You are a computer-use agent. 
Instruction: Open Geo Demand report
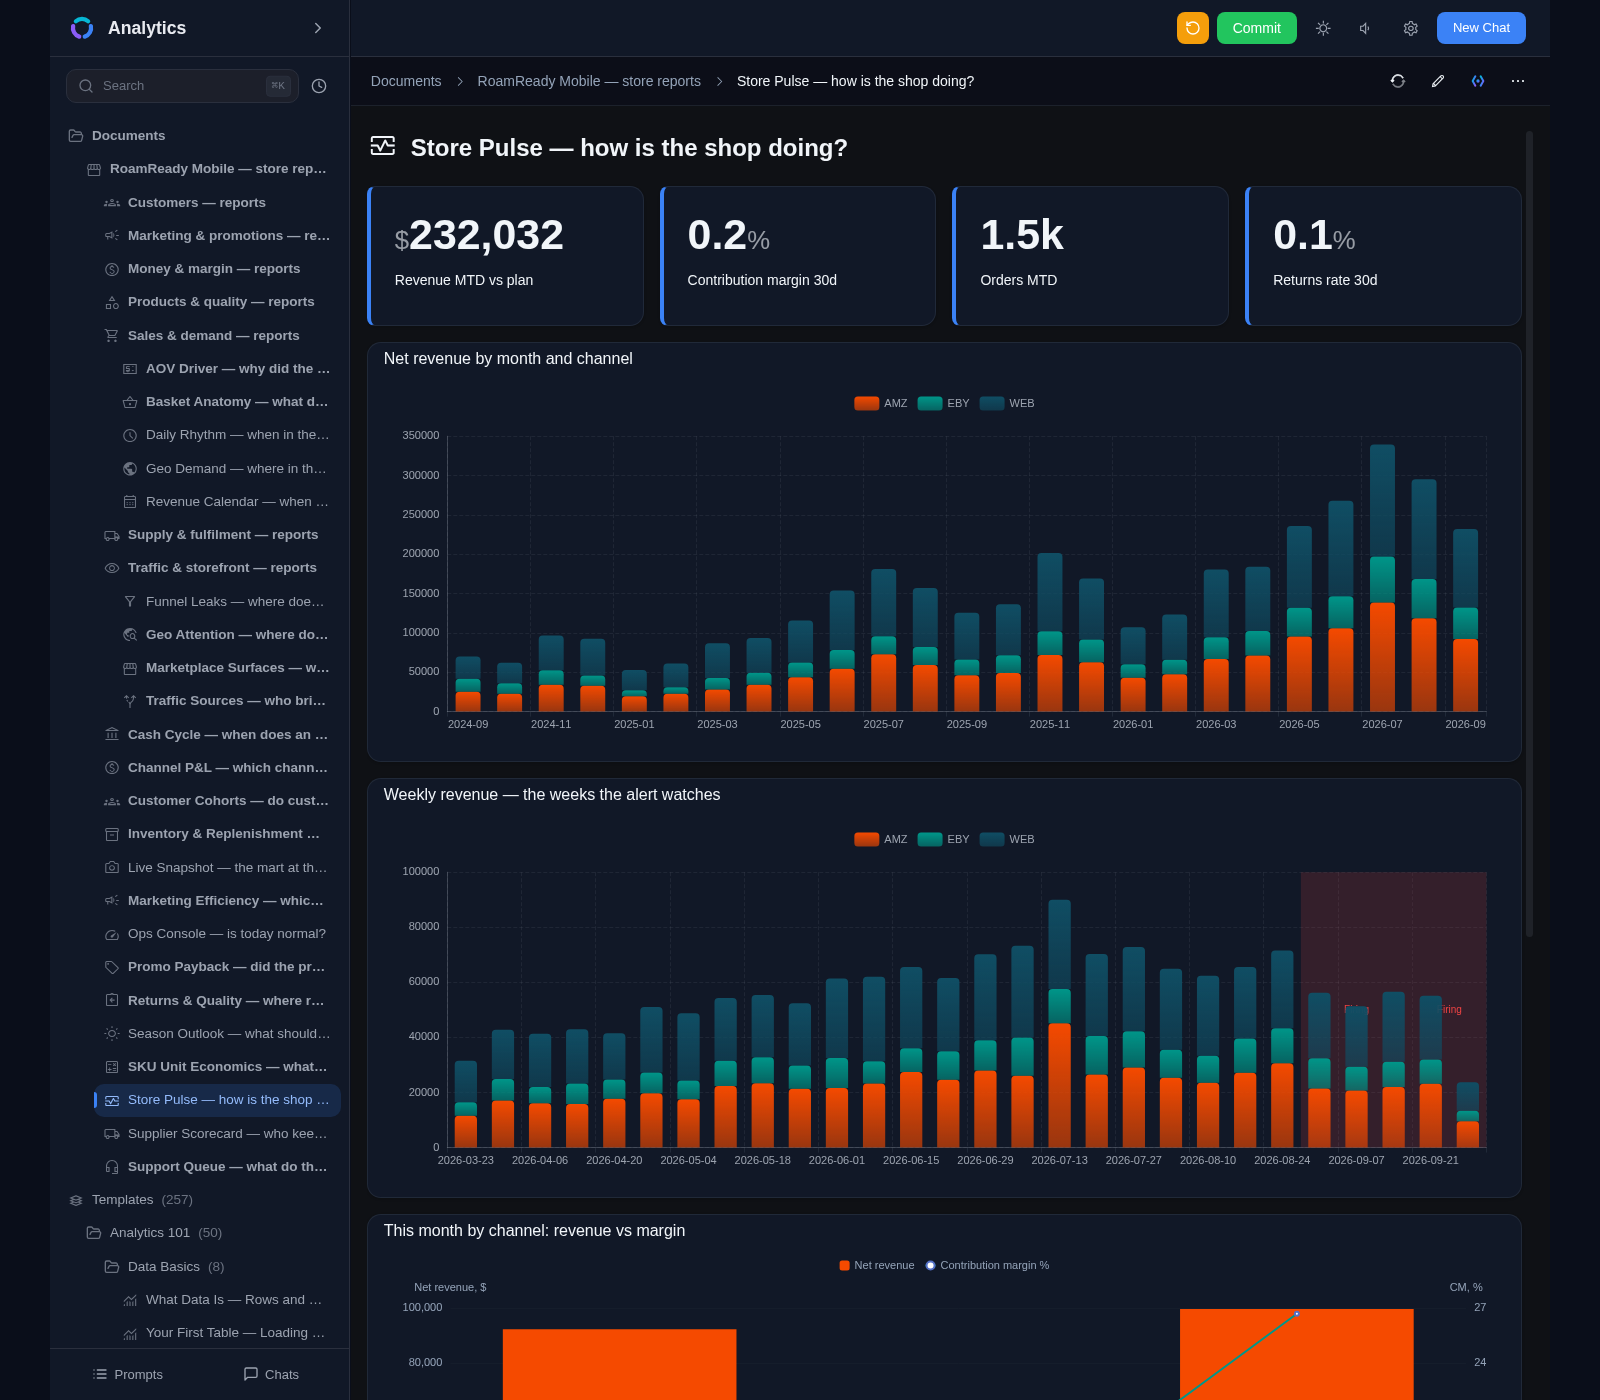(x=226, y=469)
